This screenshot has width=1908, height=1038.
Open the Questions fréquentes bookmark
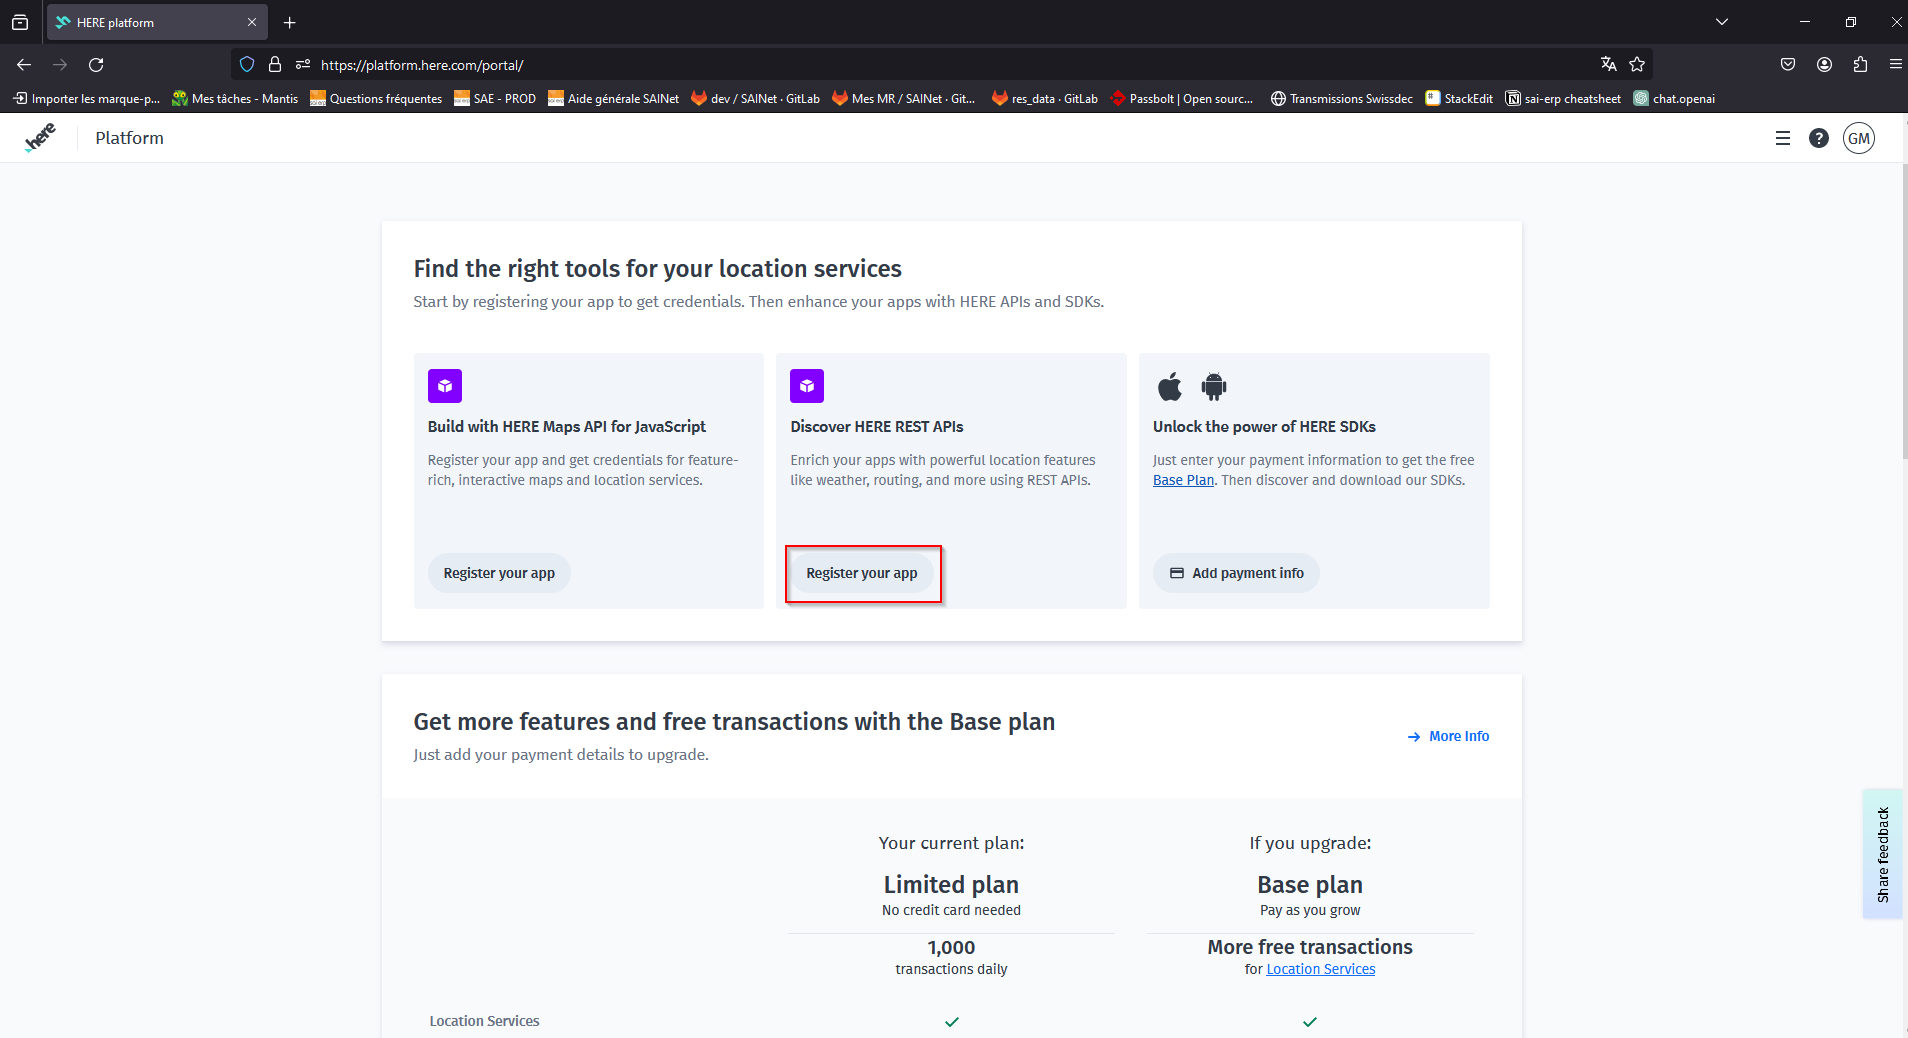click(376, 99)
